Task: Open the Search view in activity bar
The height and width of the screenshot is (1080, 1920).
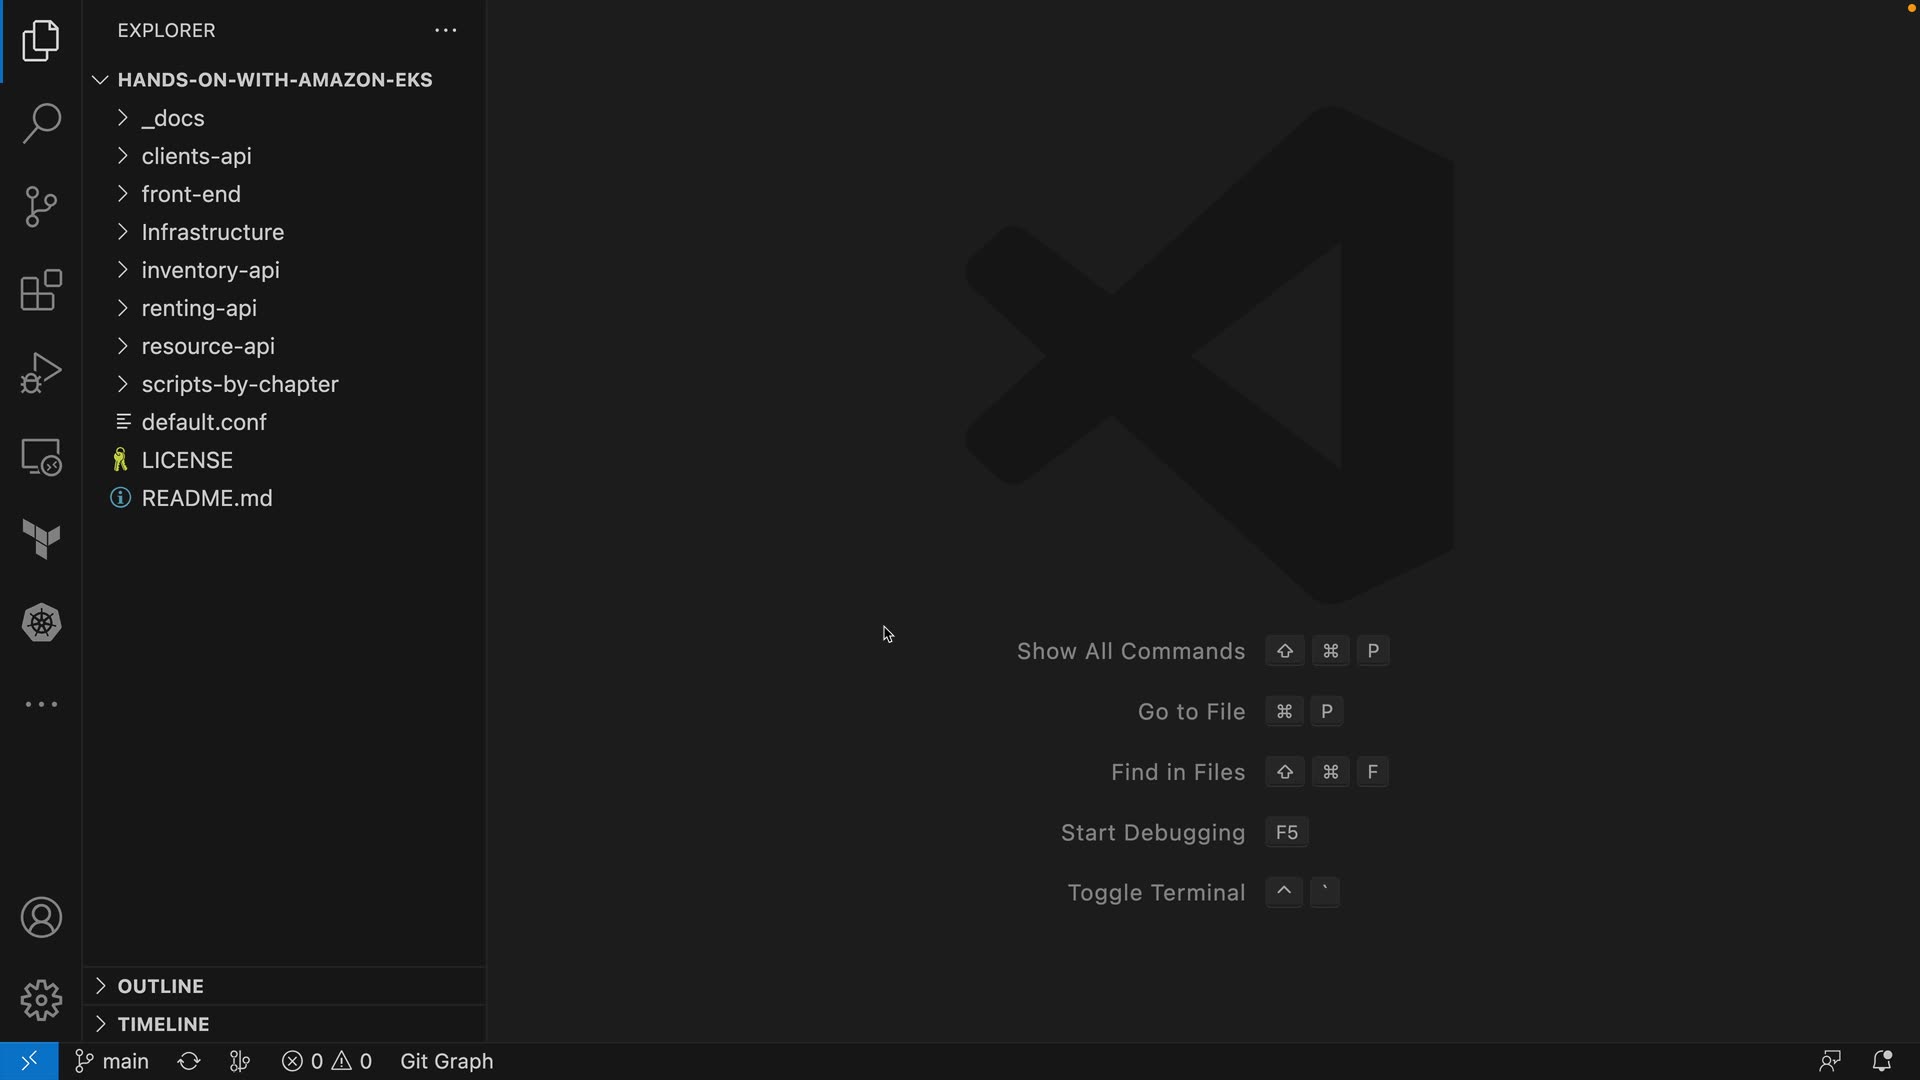Action: [41, 124]
